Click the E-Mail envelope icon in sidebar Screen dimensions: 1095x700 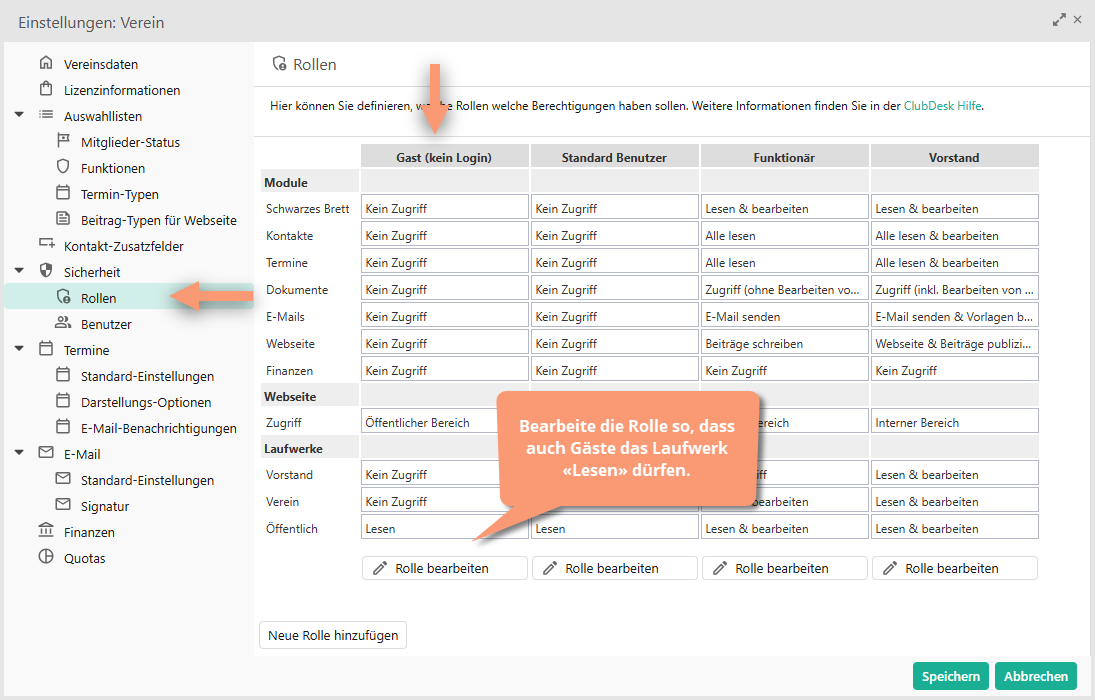[x=46, y=453]
